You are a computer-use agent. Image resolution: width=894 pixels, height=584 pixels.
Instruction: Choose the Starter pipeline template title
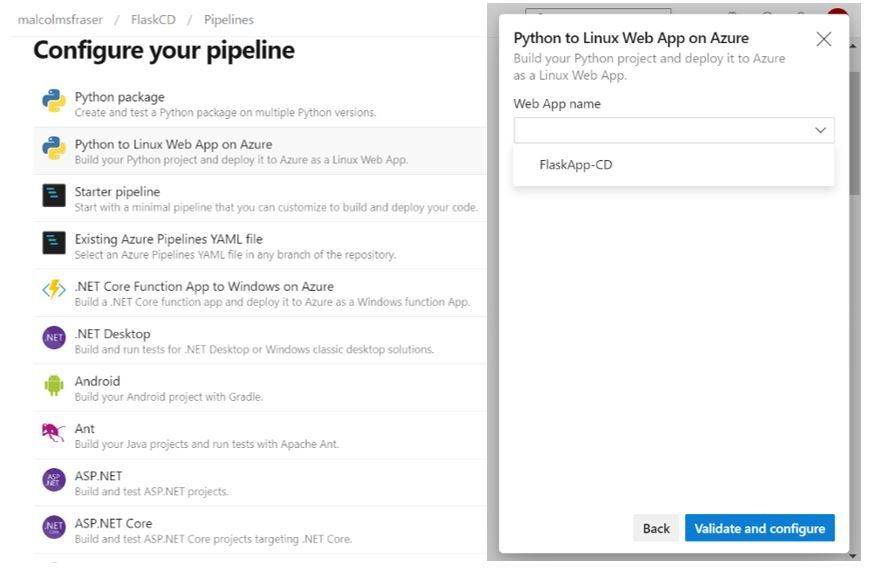tap(117, 192)
